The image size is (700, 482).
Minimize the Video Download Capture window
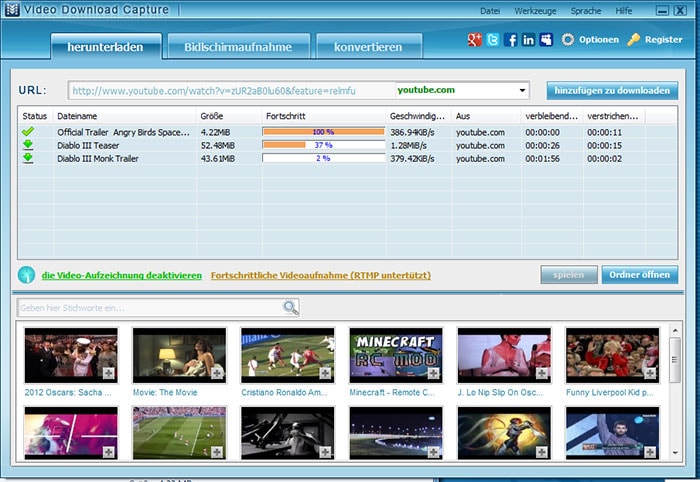662,10
